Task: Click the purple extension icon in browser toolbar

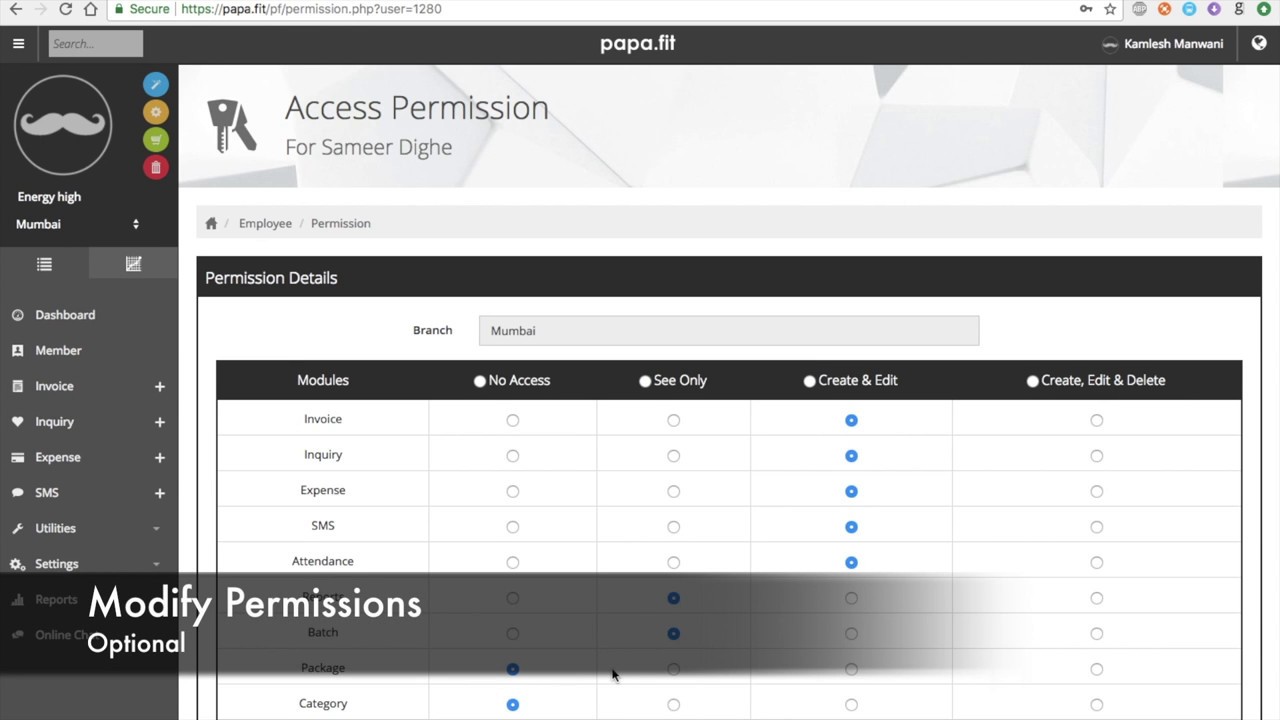Action: [1214, 9]
